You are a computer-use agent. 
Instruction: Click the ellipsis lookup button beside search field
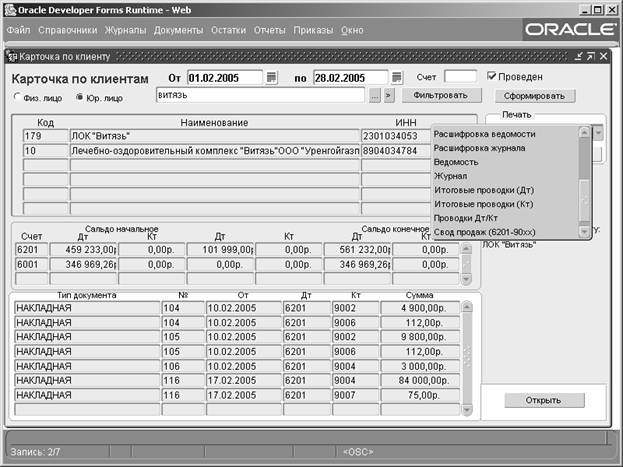point(375,96)
